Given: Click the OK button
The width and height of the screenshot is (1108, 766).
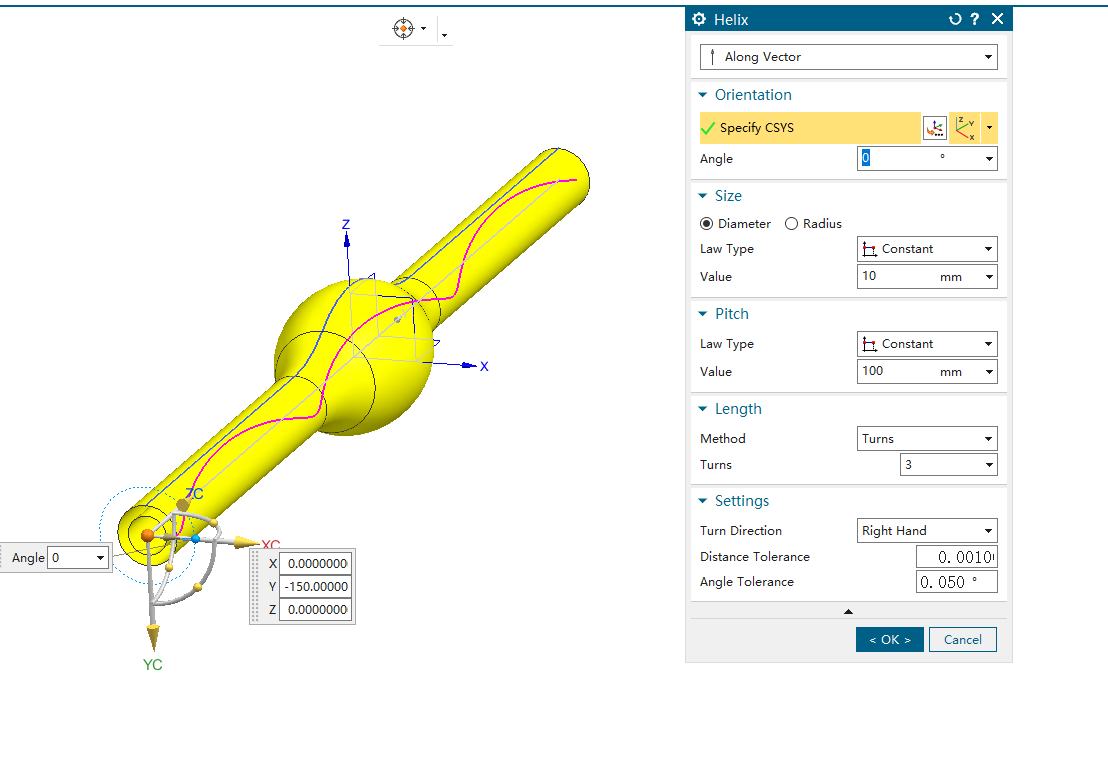Looking at the screenshot, I should 890,640.
